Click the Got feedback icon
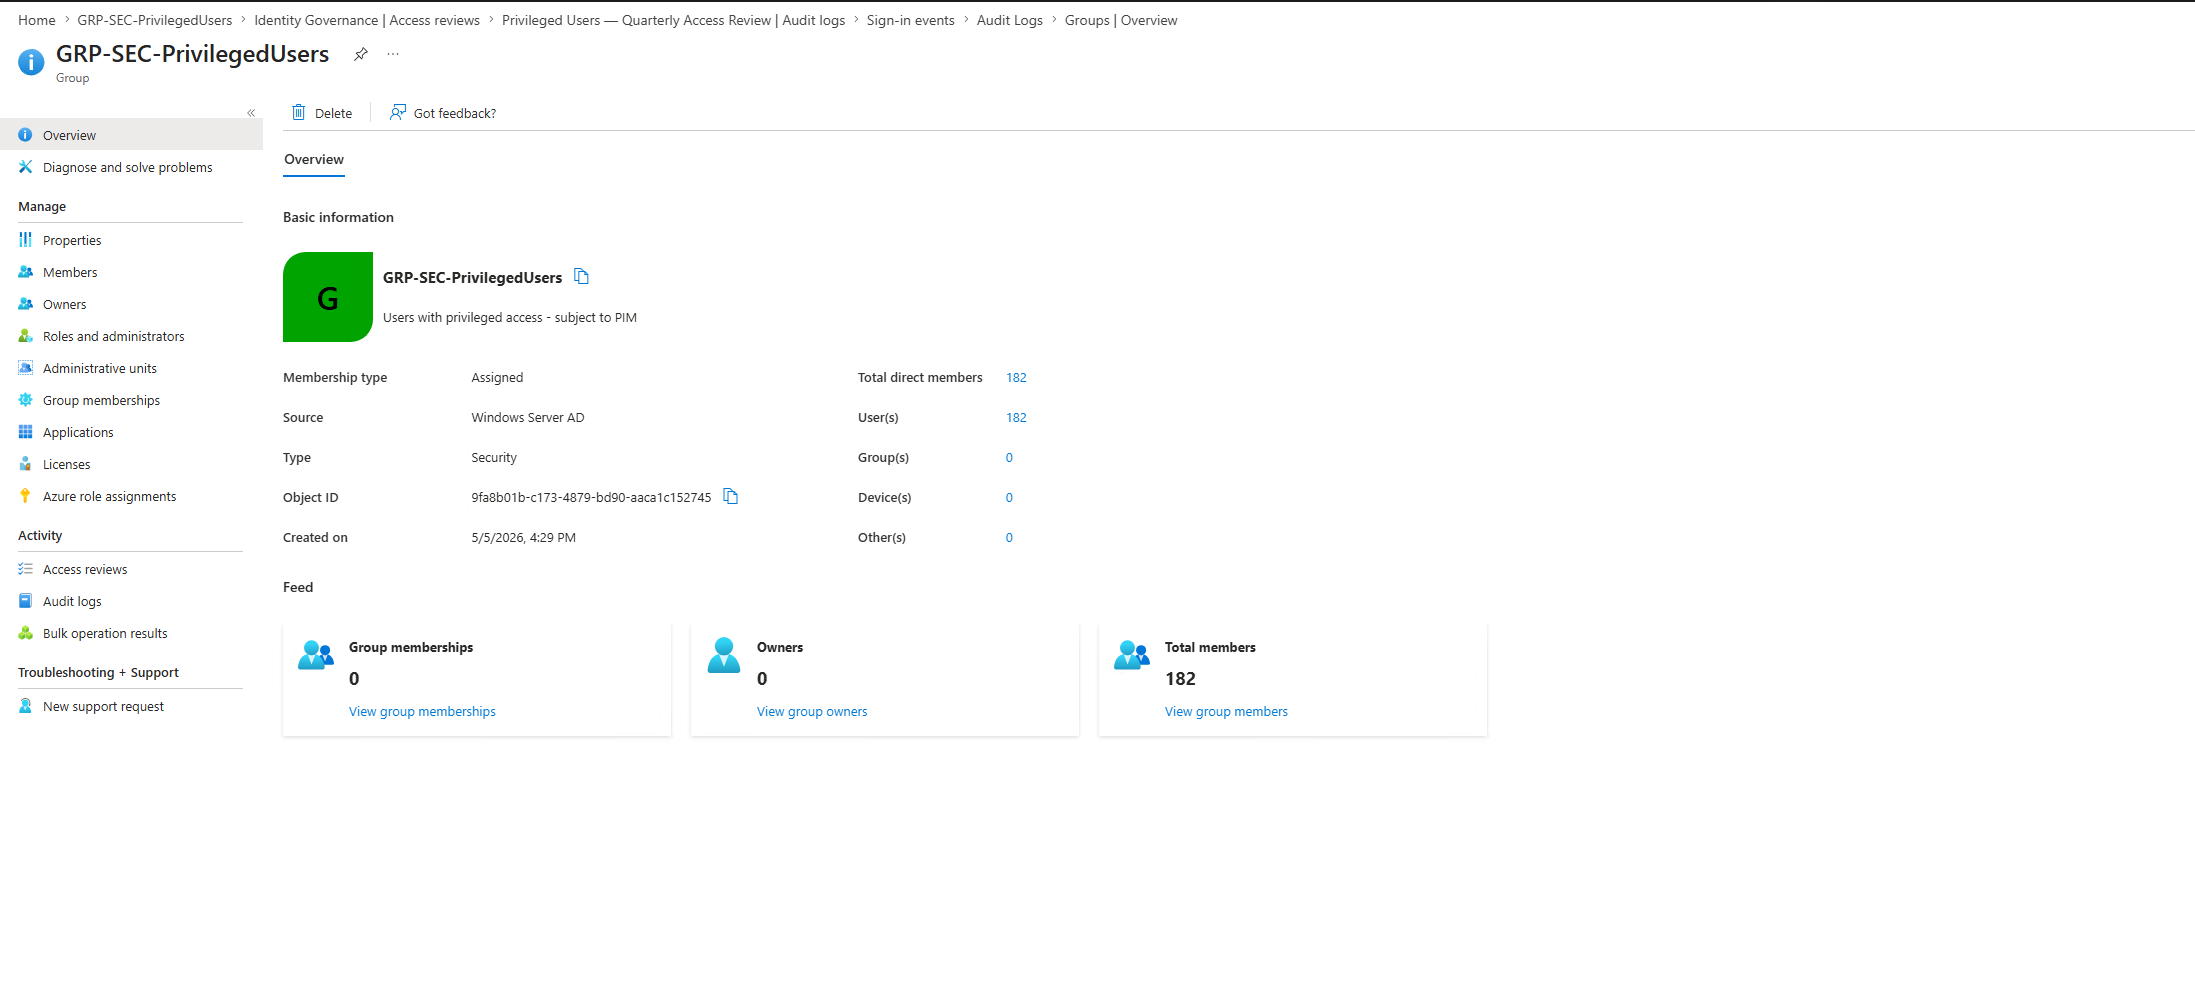Image resolution: width=2195 pixels, height=995 pixels. click(x=398, y=112)
